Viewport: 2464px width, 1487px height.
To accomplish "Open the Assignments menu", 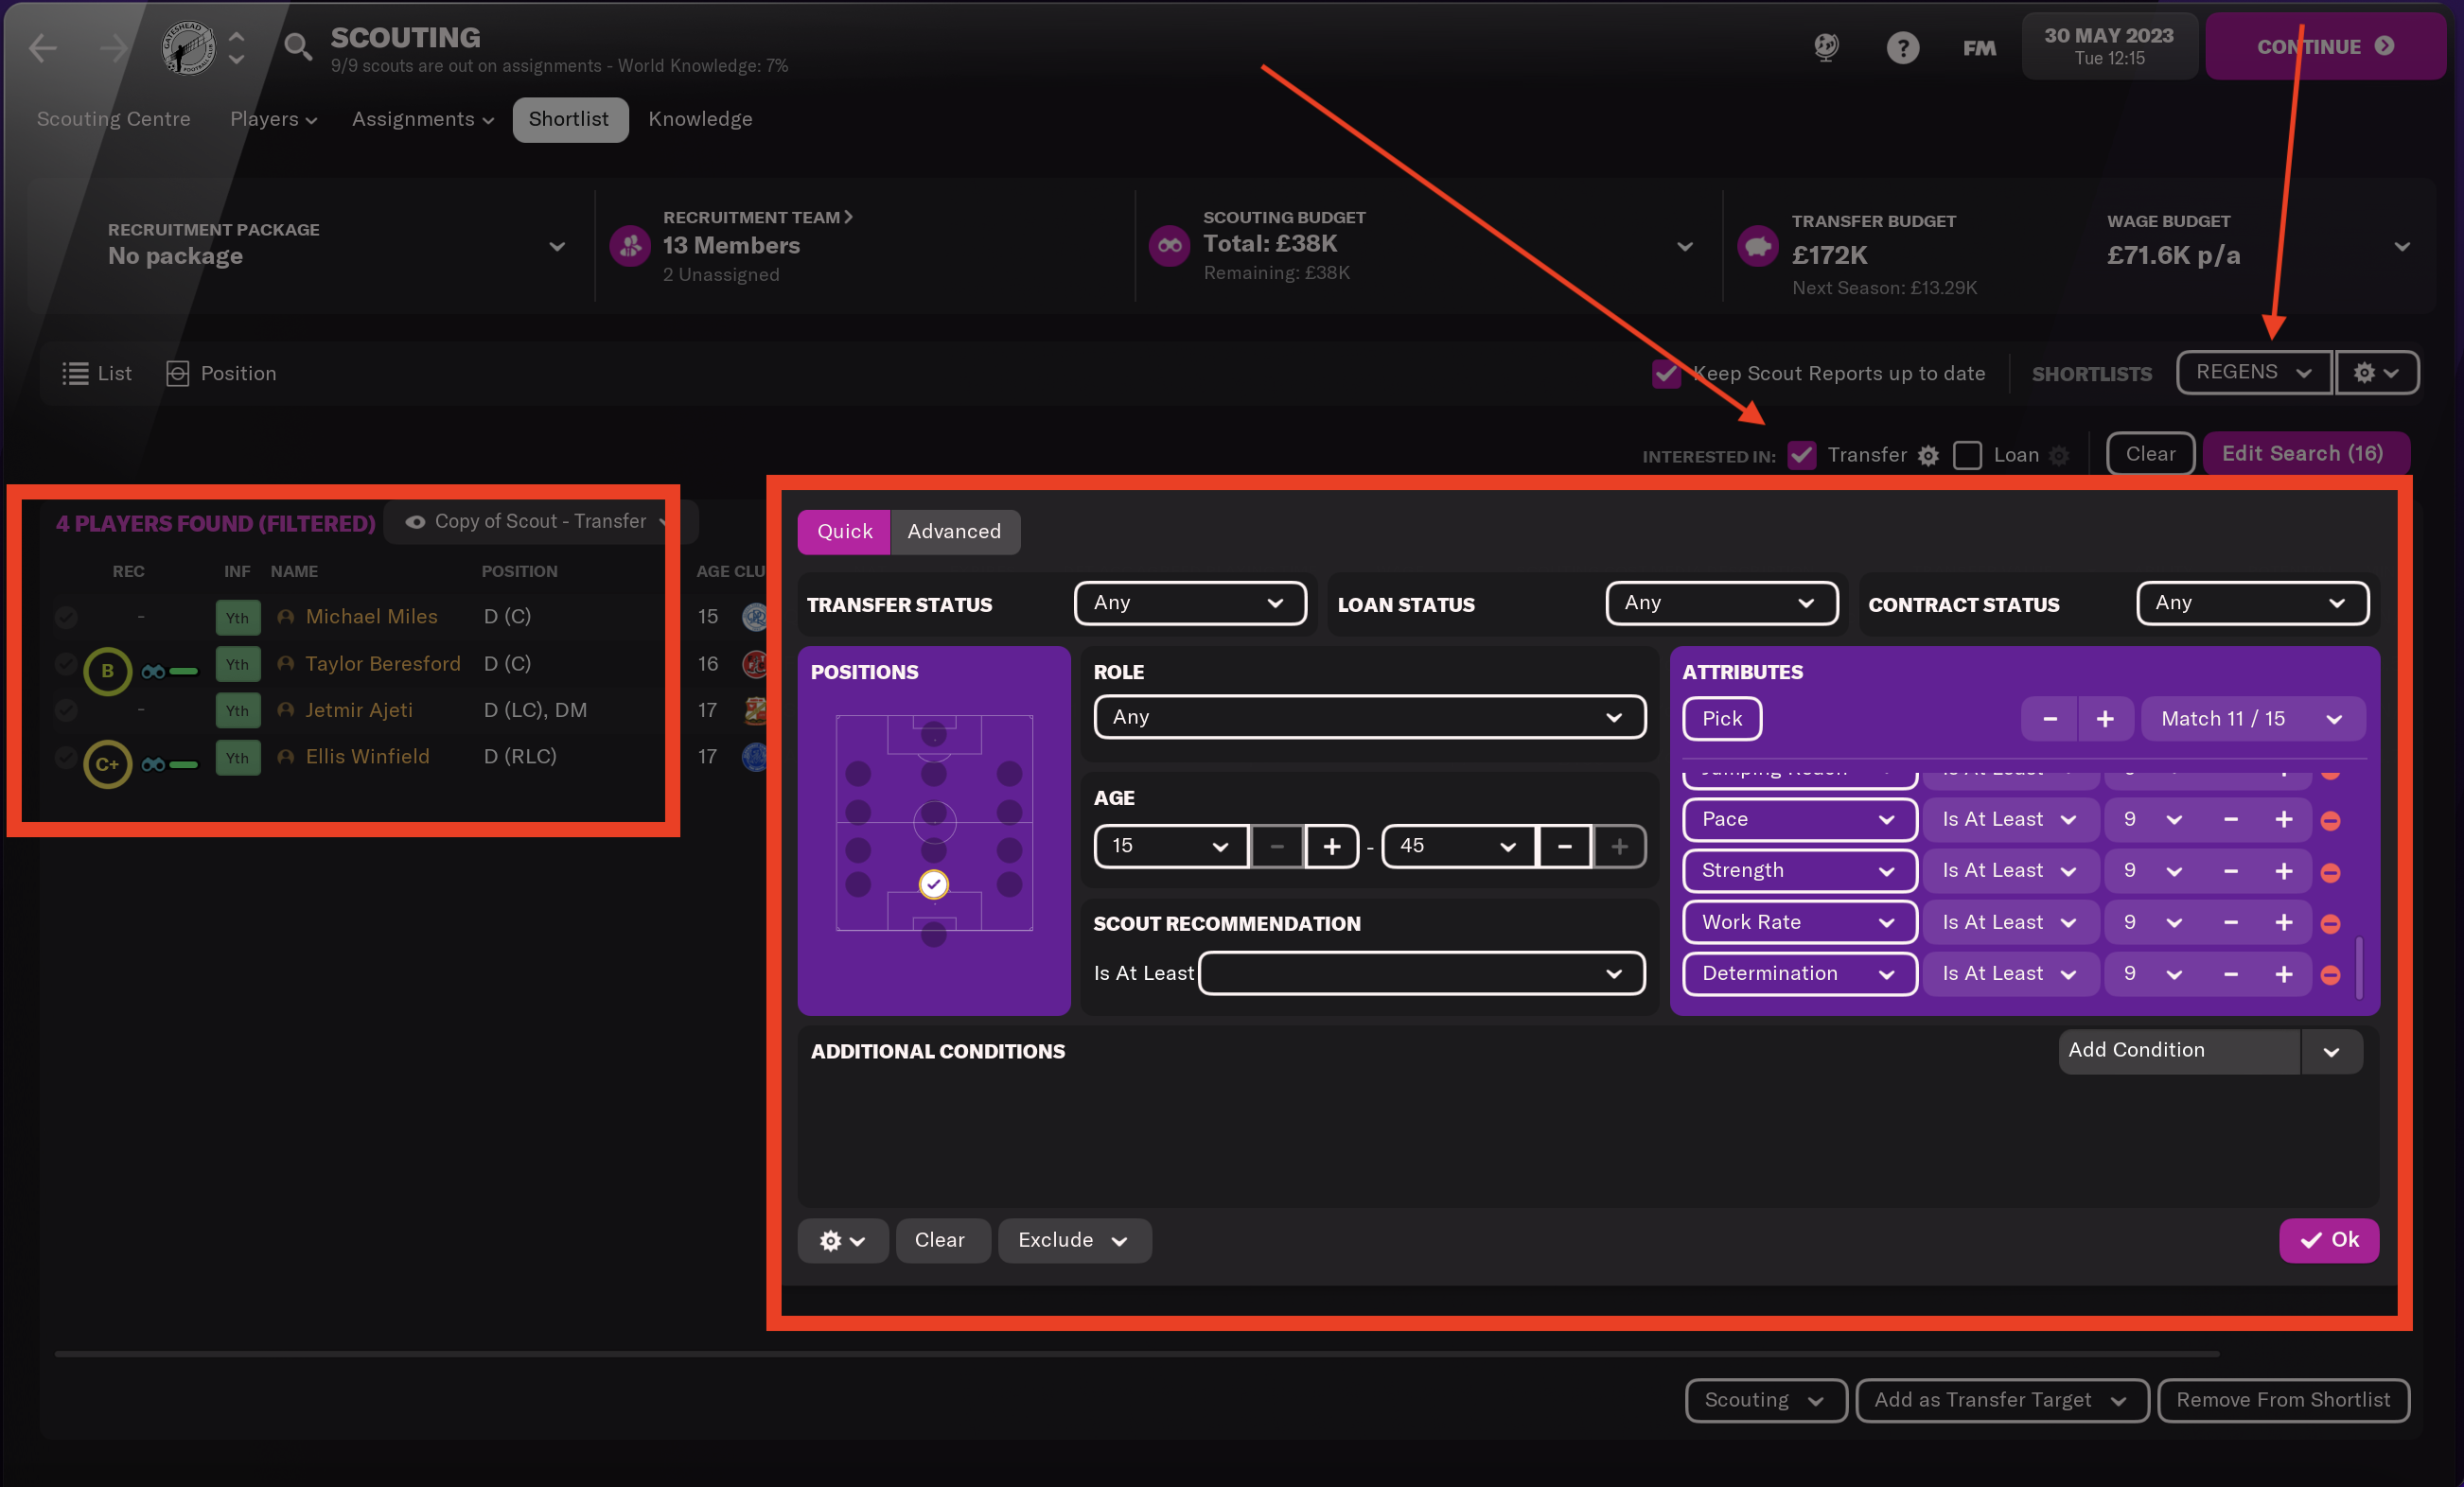I will [423, 119].
